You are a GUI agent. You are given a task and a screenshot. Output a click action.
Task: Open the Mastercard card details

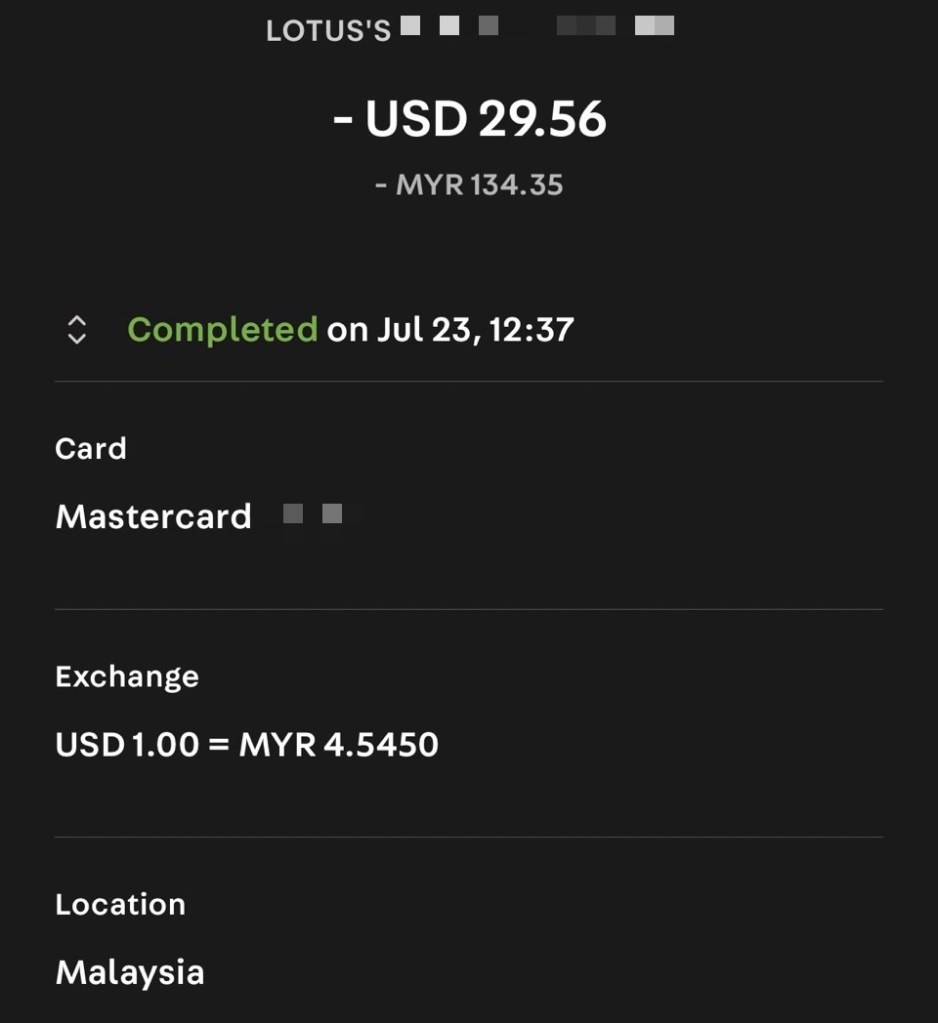(153, 517)
